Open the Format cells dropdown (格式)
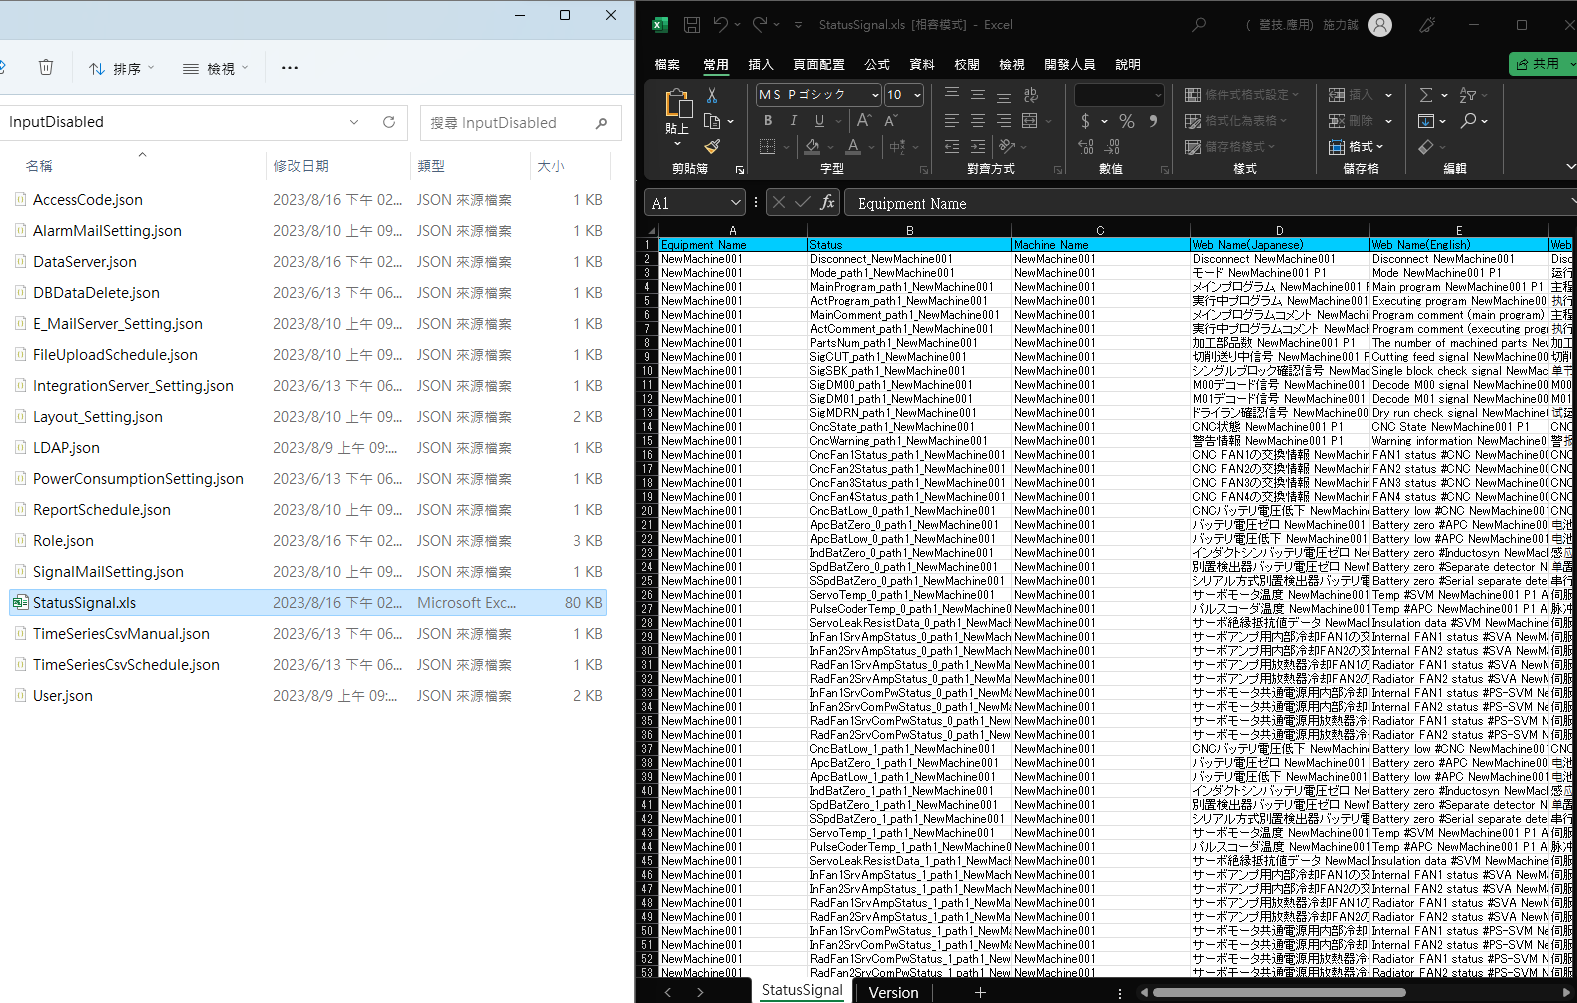 (x=1357, y=147)
